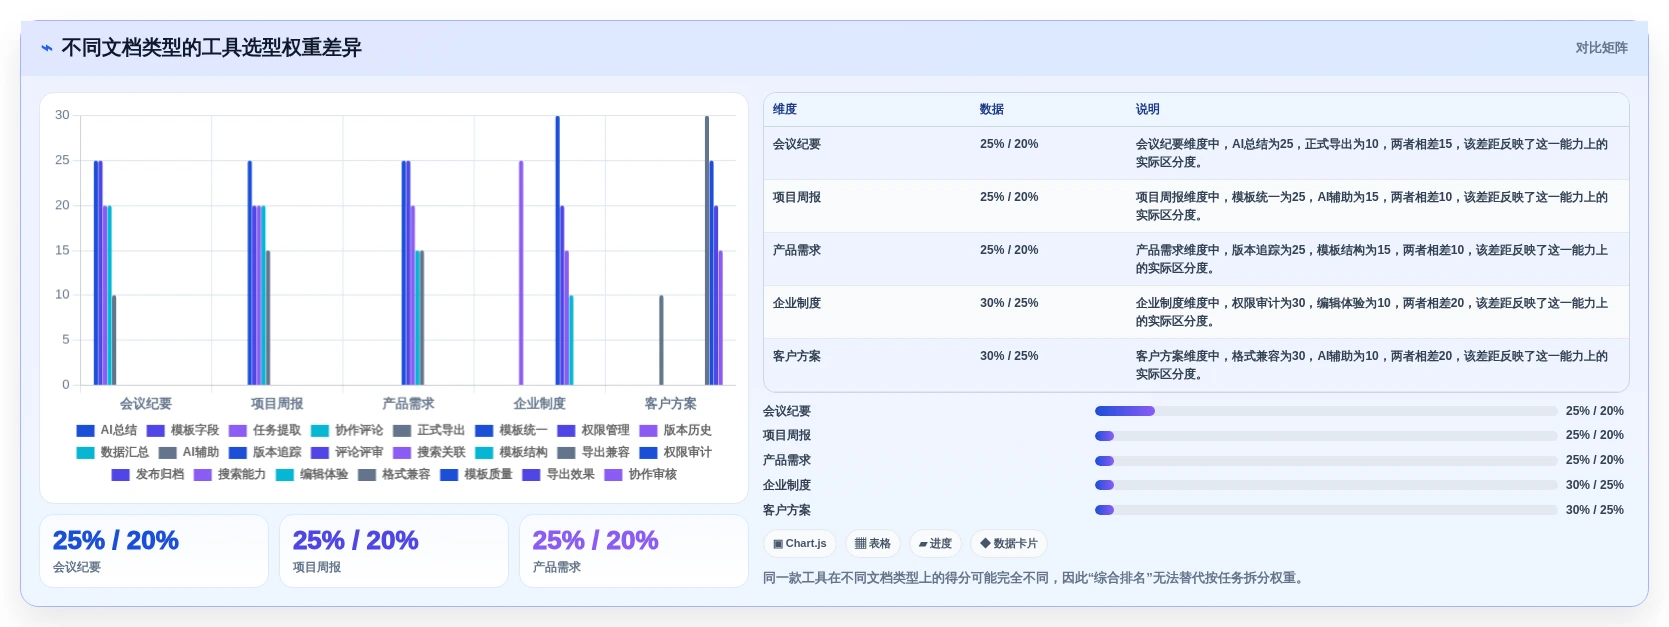Click the 格式兼容 legend item

click(x=393, y=475)
